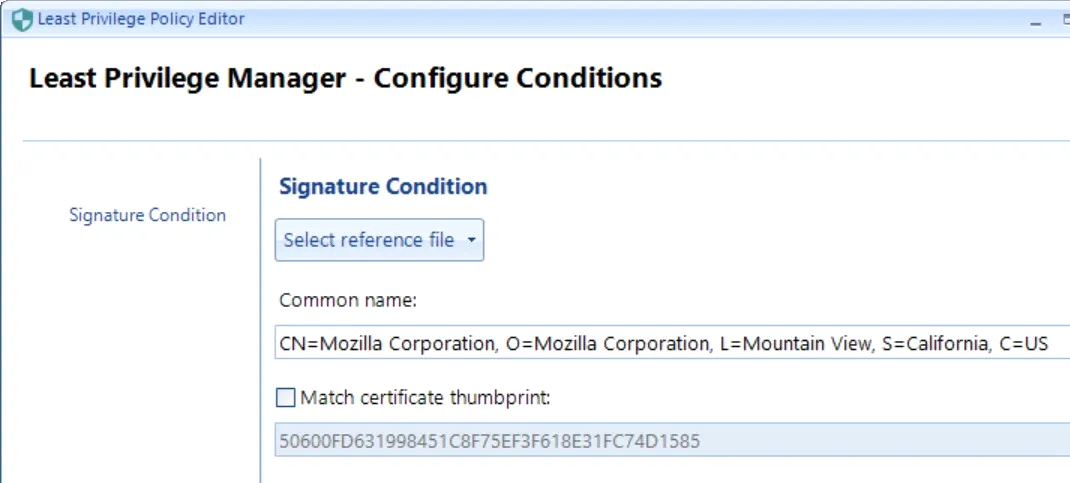Click the blue Signature Condition section heading
This screenshot has width=1070, height=483.
coord(383,186)
